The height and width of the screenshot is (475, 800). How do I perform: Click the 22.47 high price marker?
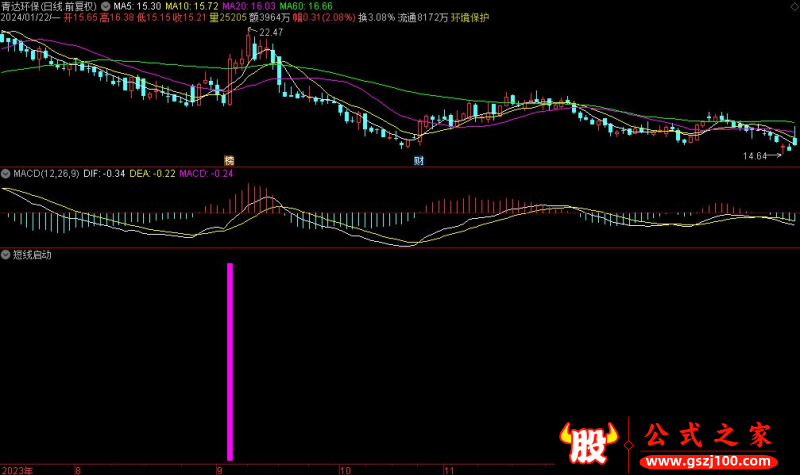tap(270, 33)
